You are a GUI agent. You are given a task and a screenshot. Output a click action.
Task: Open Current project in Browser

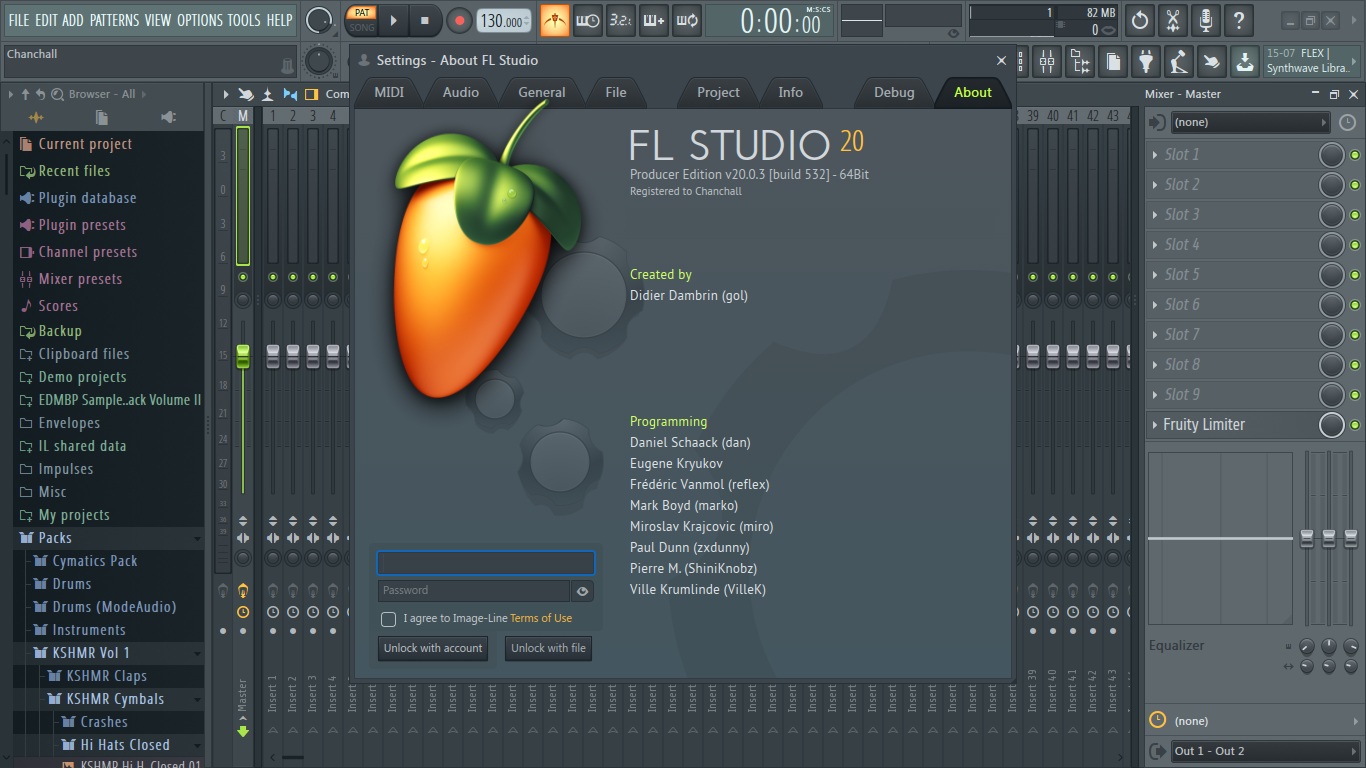85,144
